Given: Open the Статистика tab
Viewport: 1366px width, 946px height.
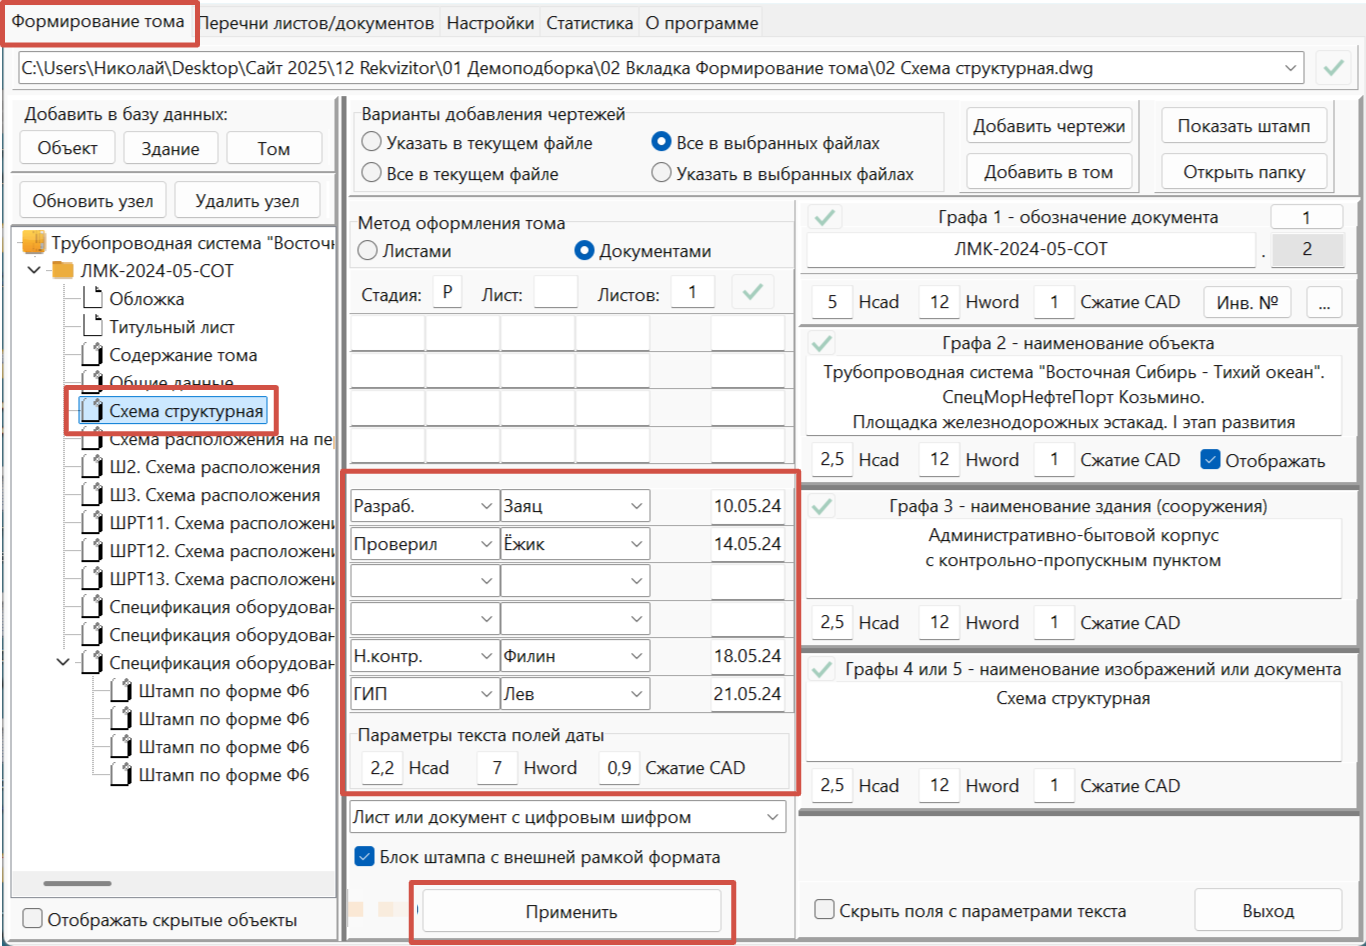Looking at the screenshot, I should point(589,23).
